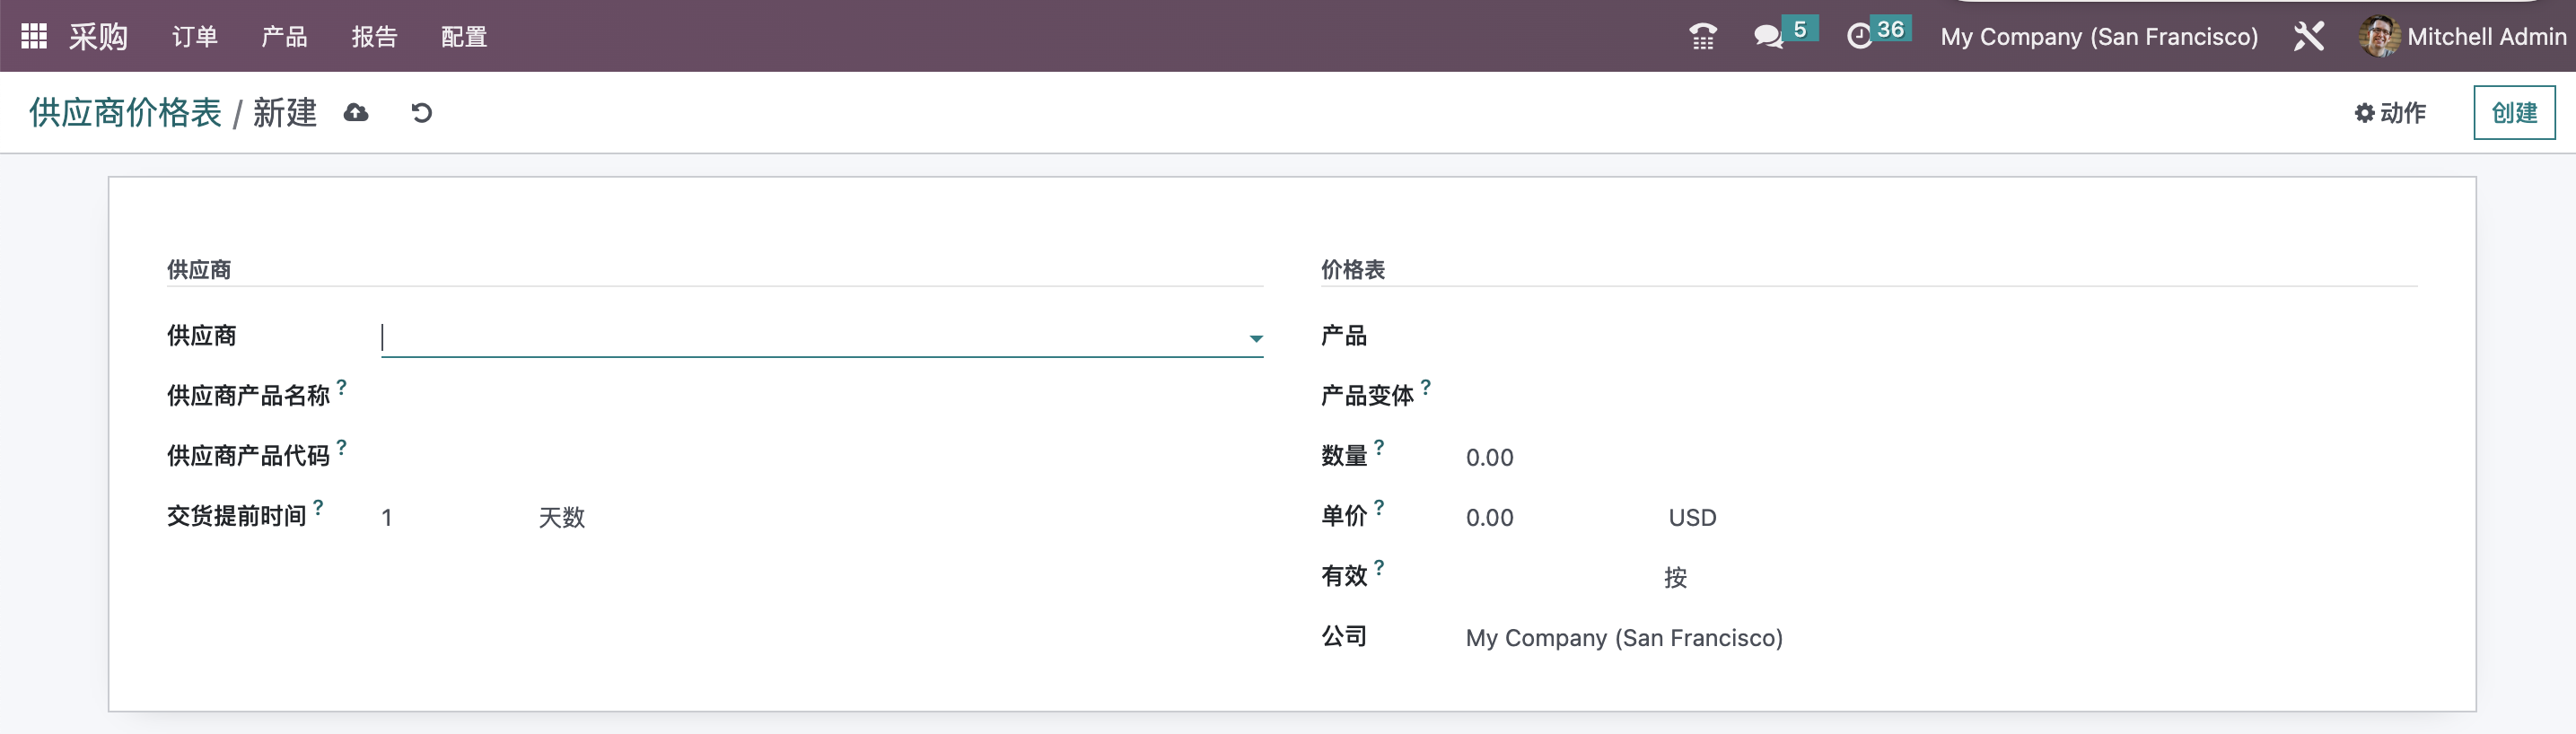
Task: Click the VoIP phone icon
Action: coord(1702,36)
